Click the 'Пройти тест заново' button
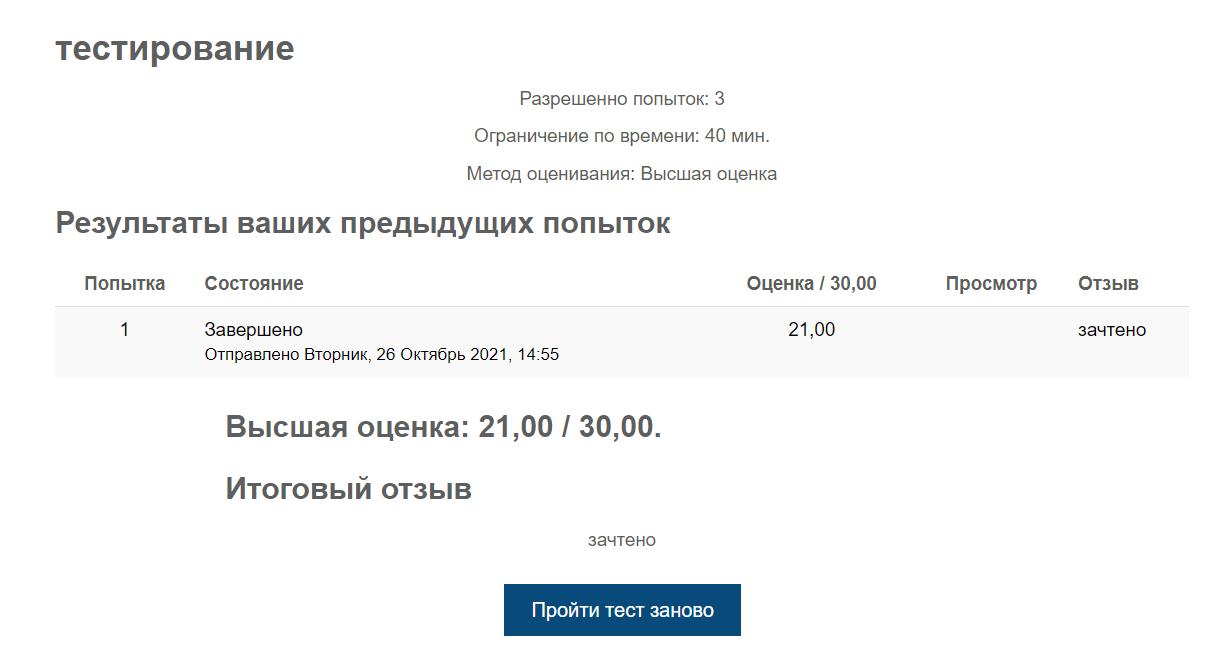Image resolution: width=1216 pixels, height=662 pixels. pos(622,610)
